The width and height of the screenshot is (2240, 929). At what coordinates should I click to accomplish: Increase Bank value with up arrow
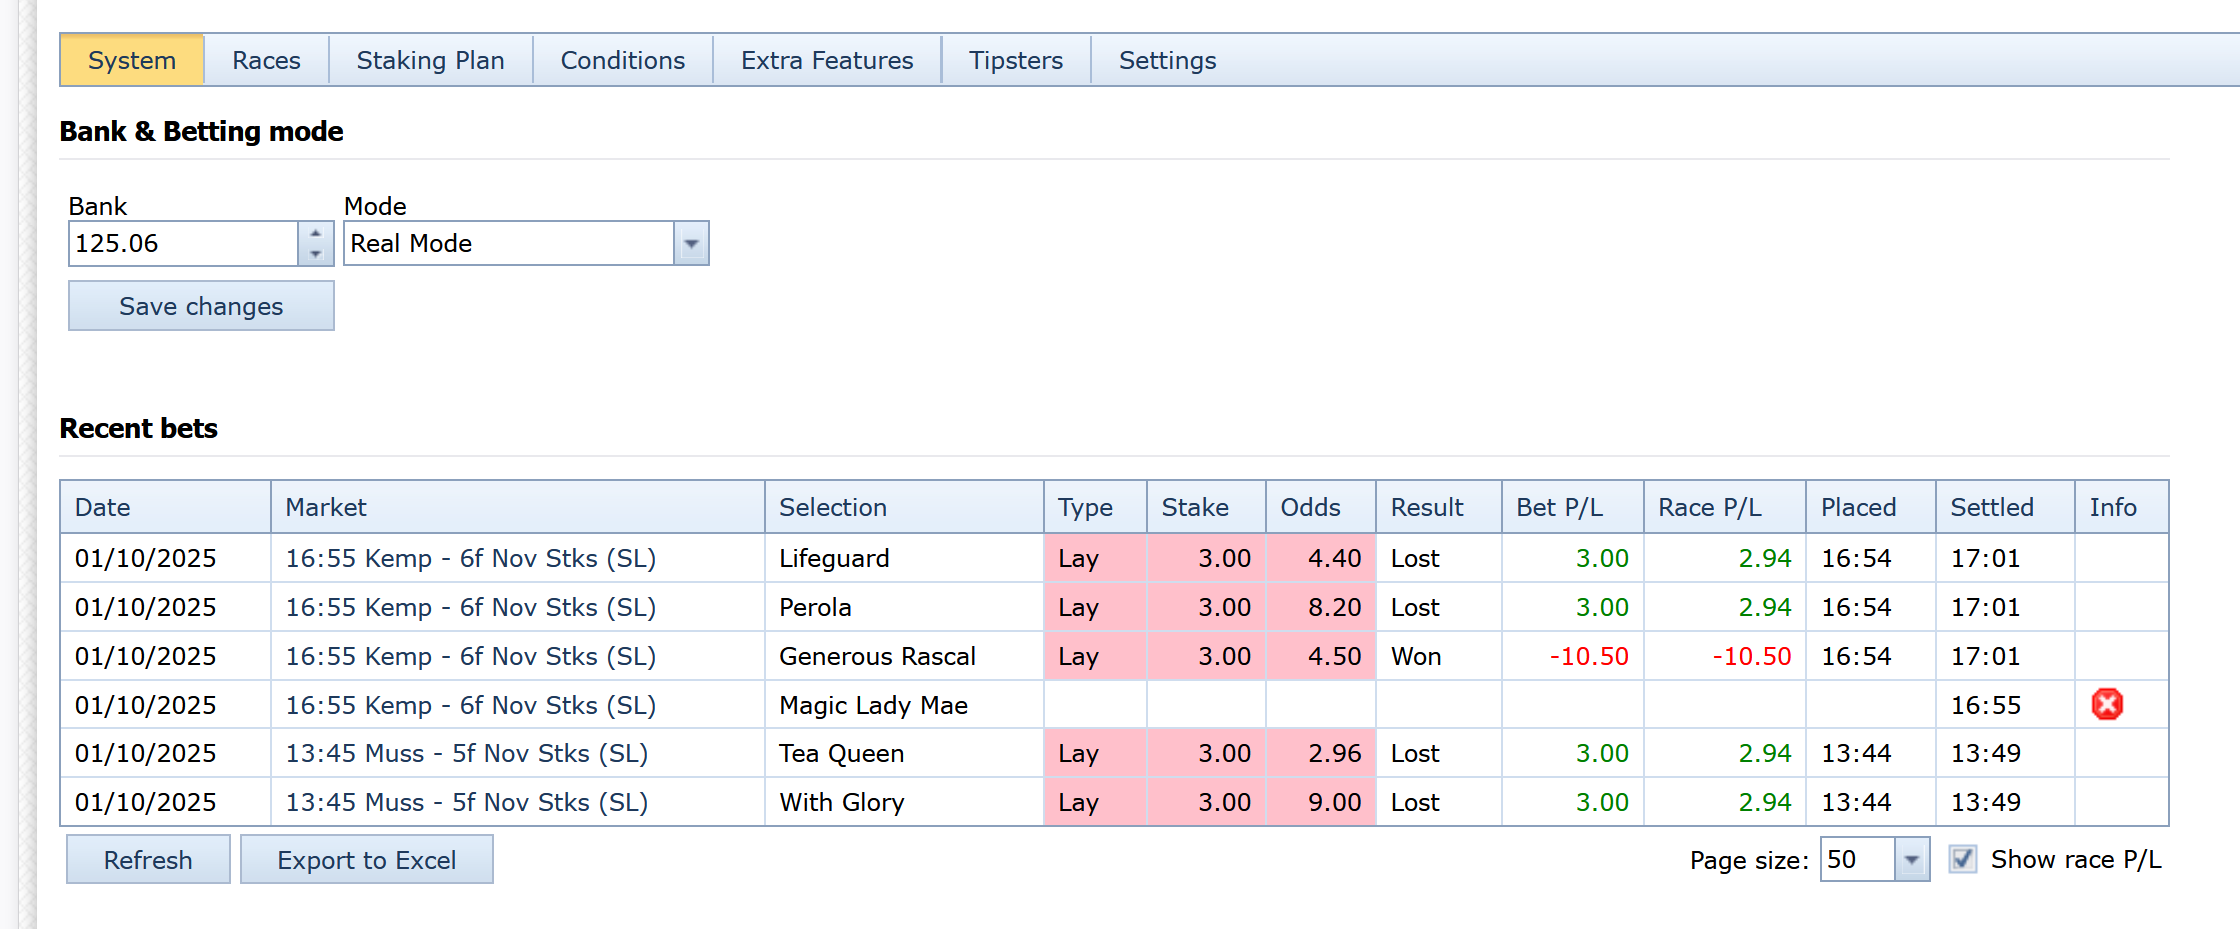[x=315, y=233]
